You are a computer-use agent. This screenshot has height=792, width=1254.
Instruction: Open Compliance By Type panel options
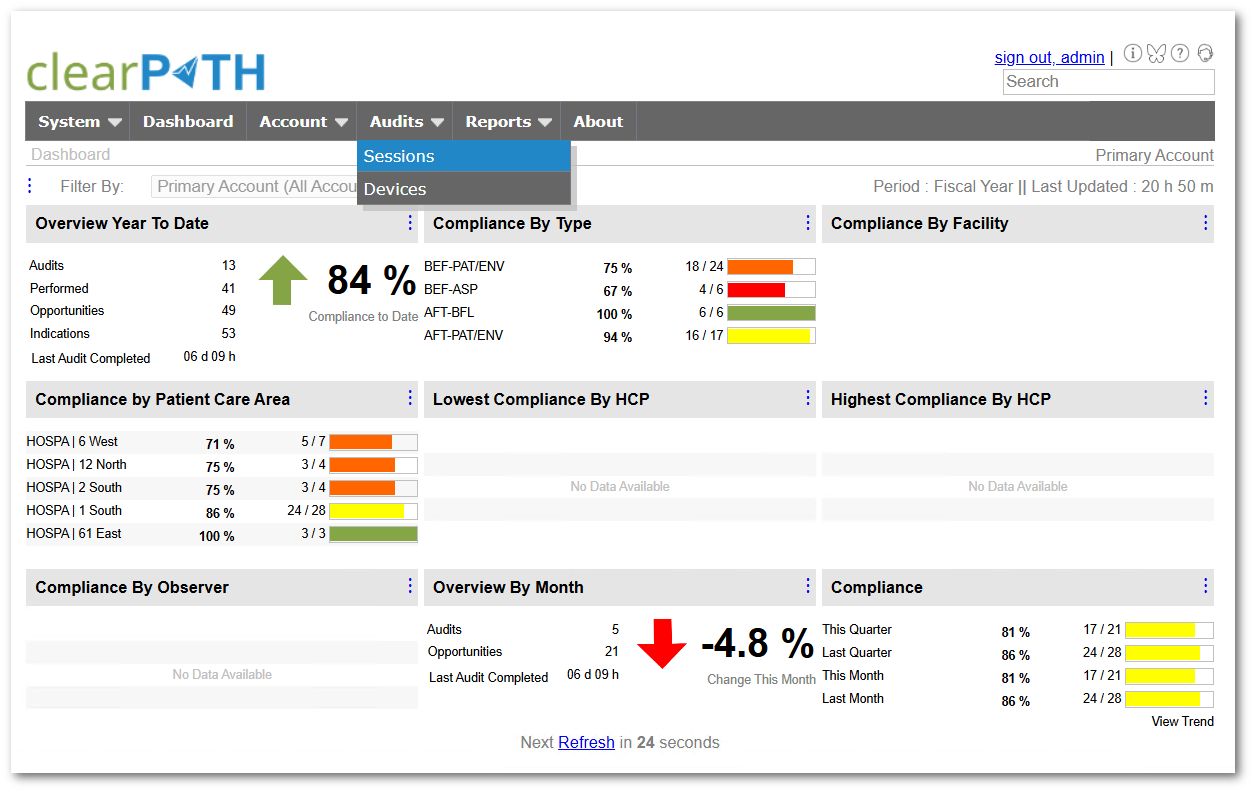808,223
